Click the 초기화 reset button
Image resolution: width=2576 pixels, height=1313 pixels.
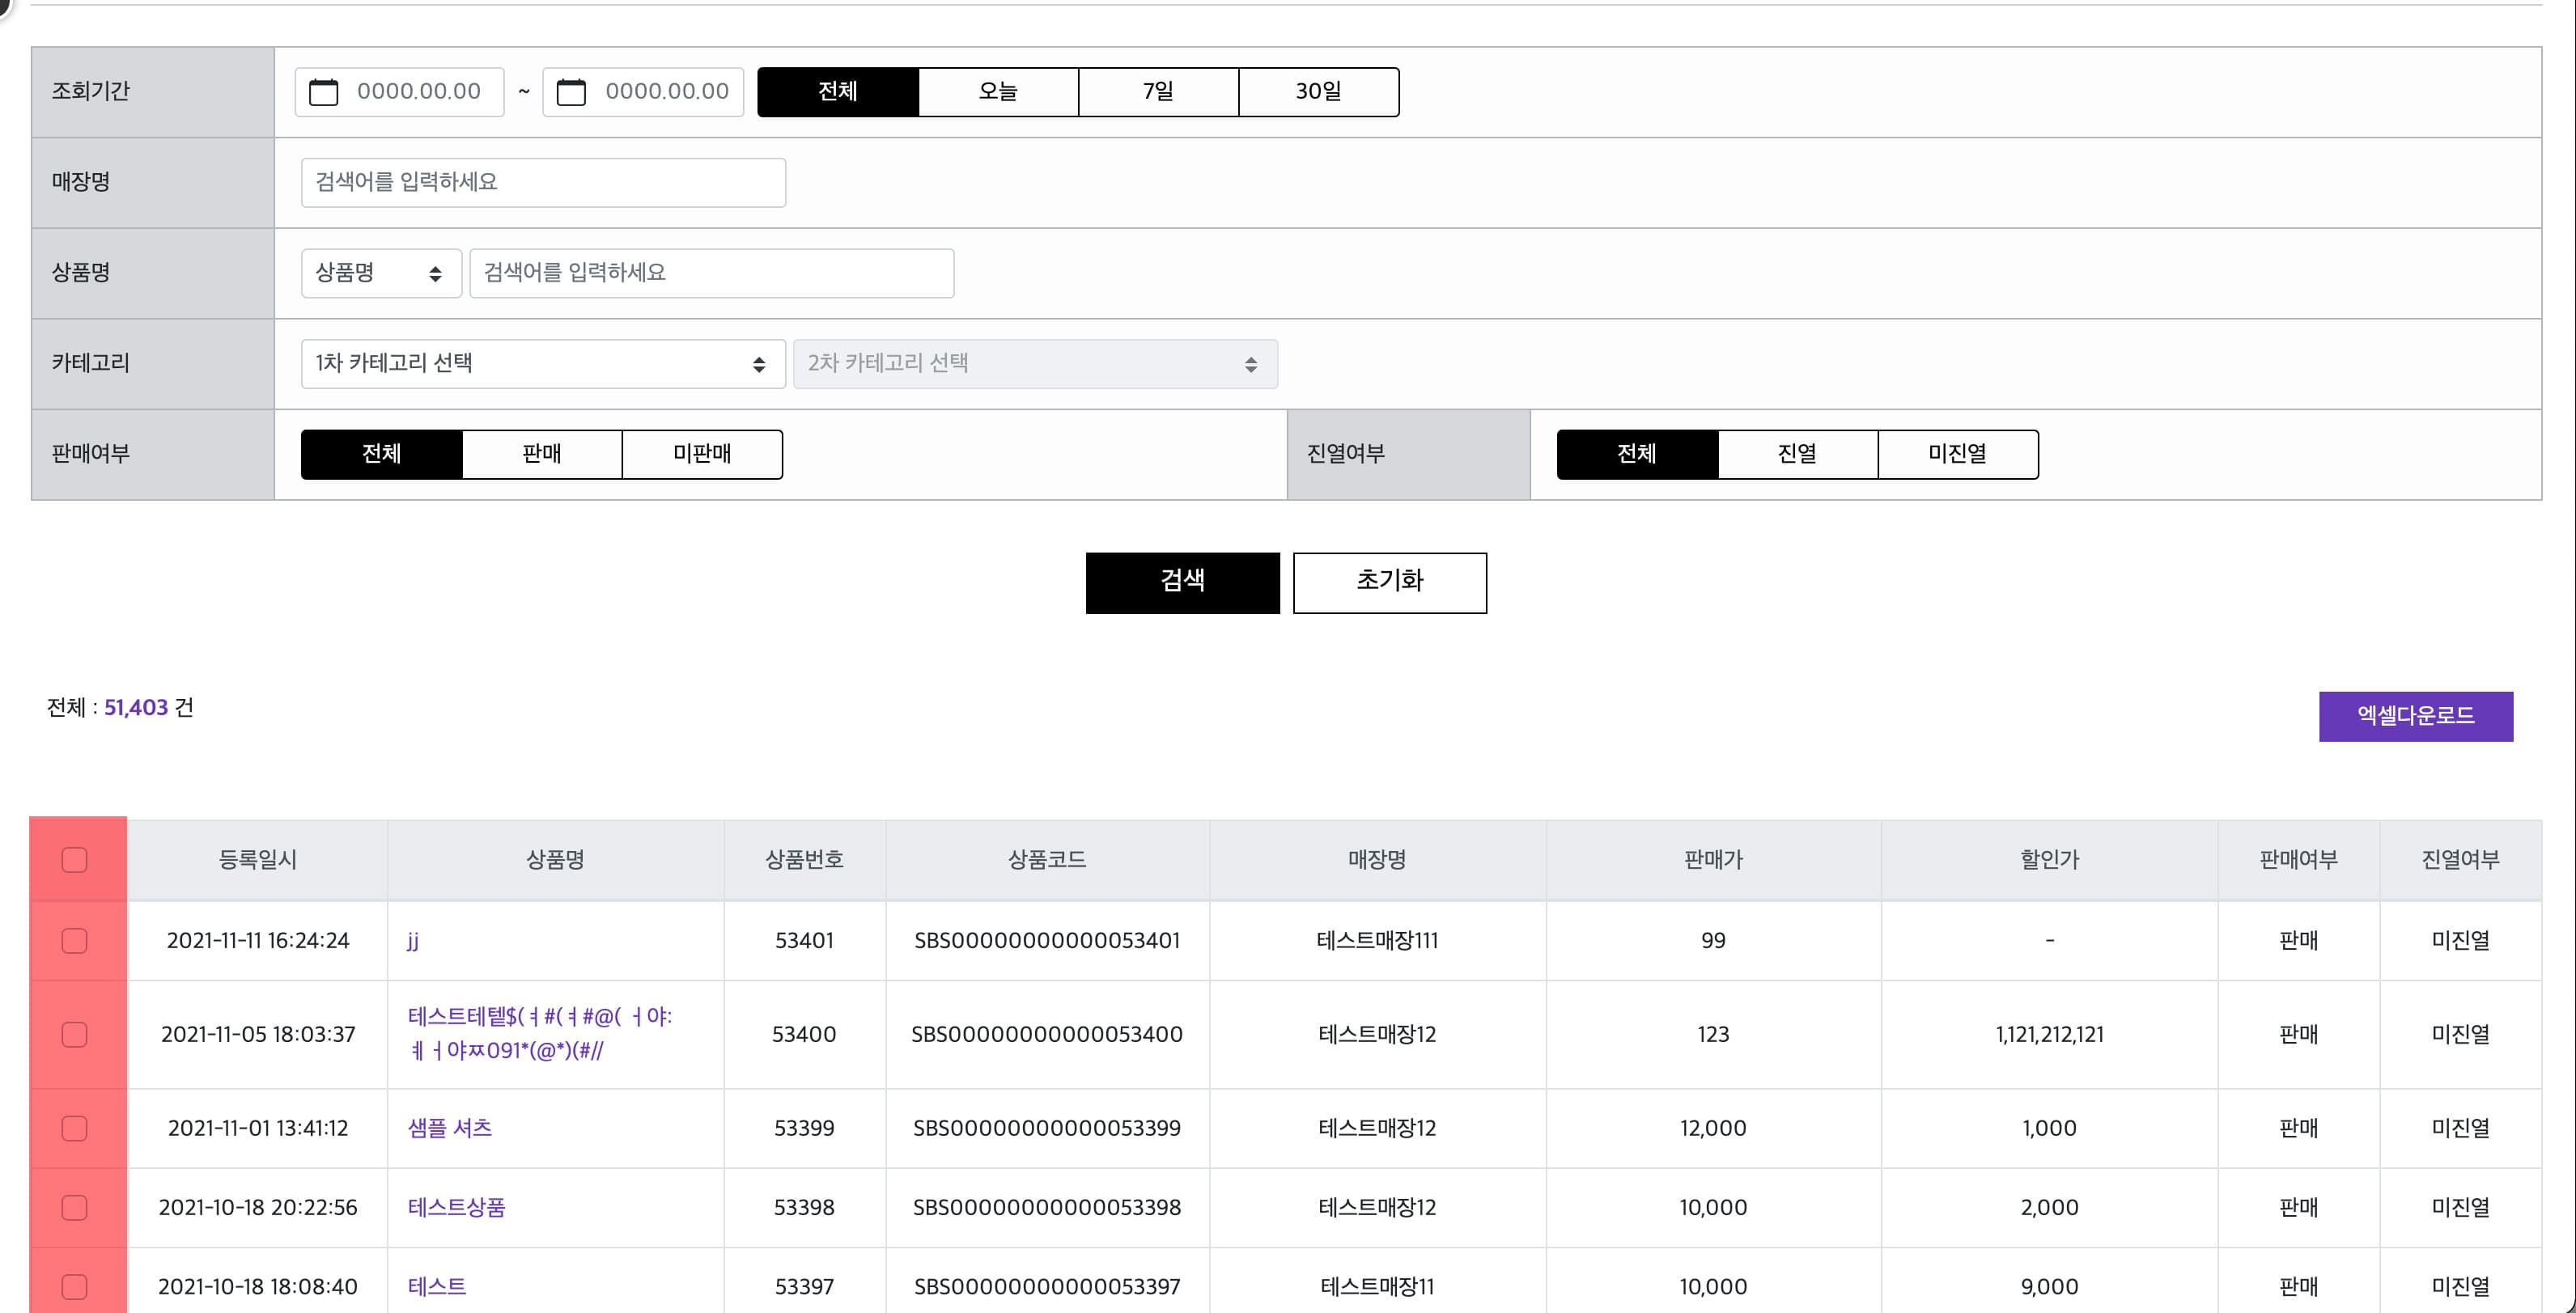(1389, 583)
